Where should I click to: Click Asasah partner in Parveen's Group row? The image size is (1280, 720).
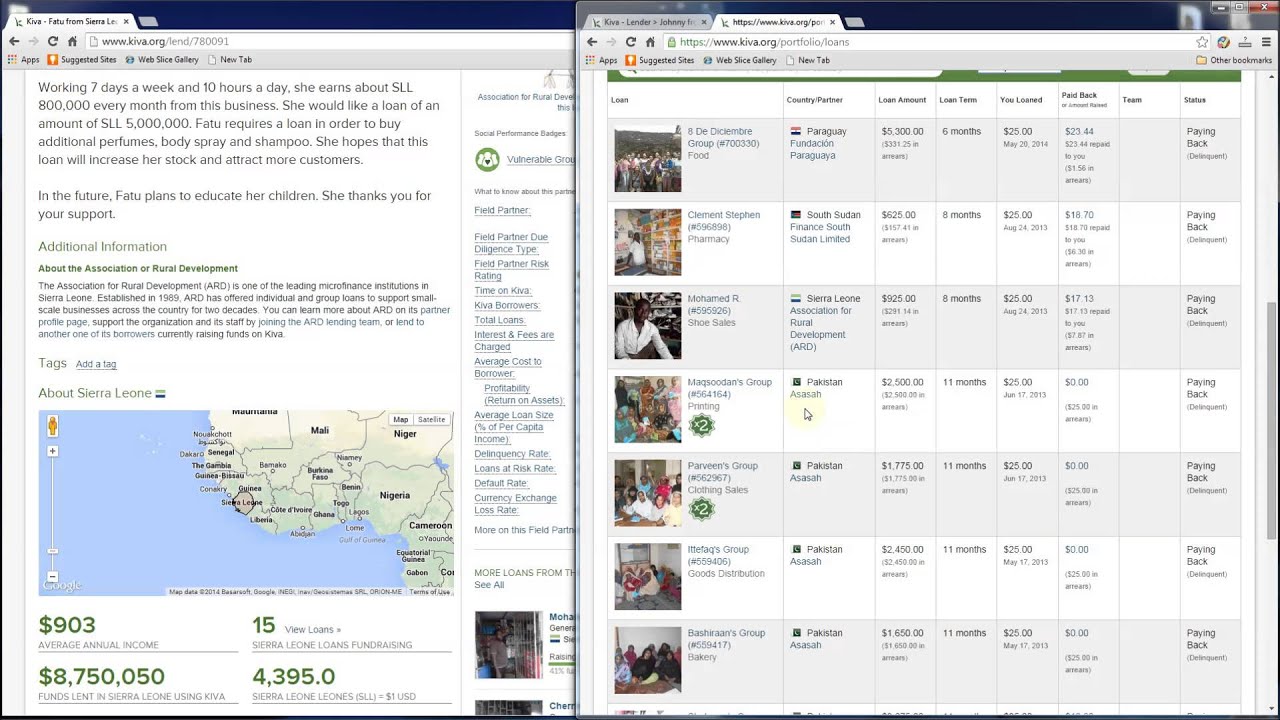(805, 478)
